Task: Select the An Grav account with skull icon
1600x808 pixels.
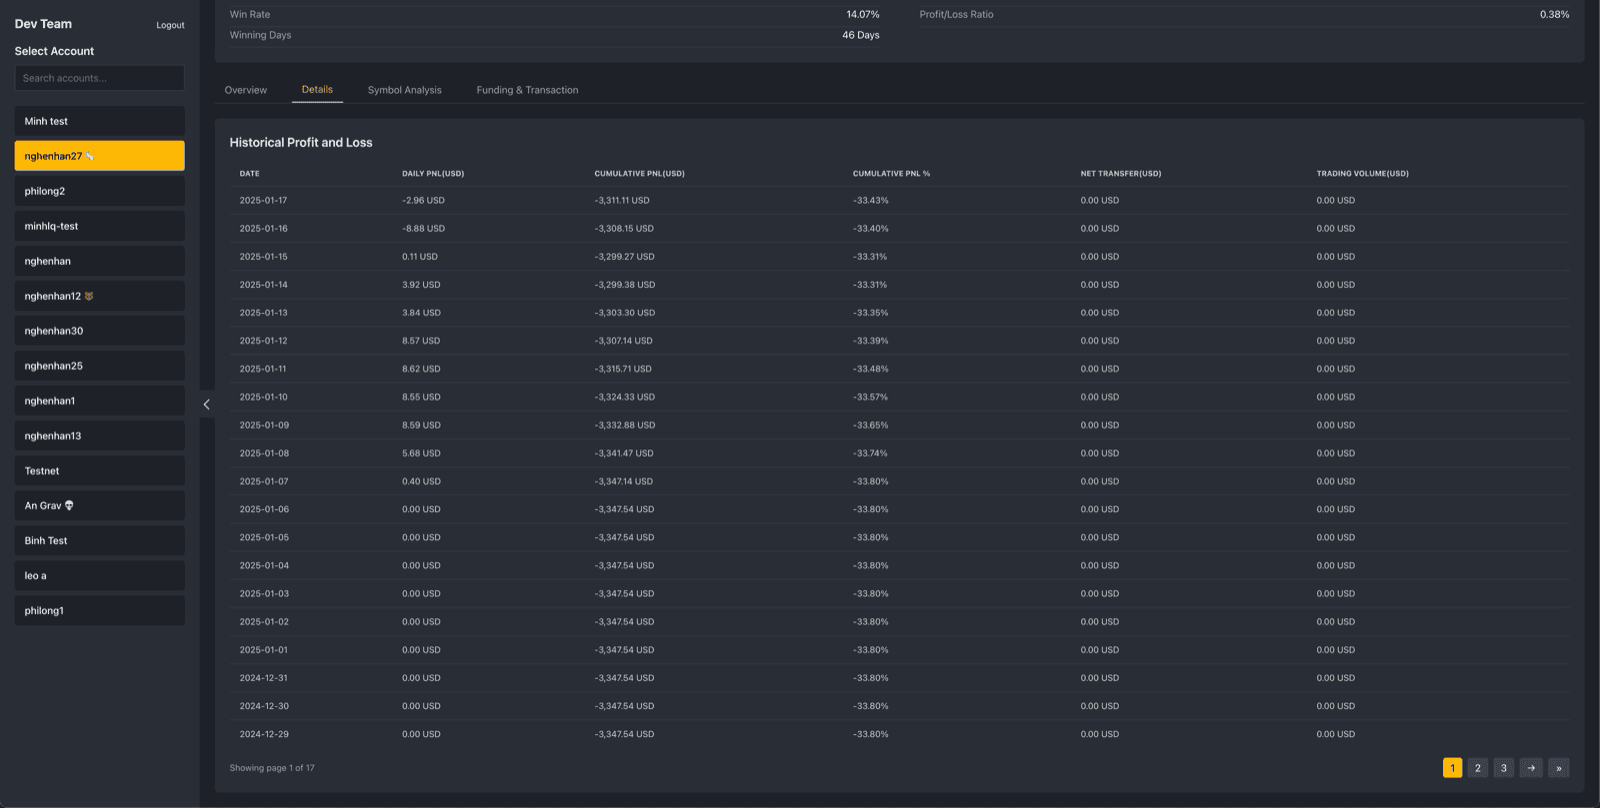Action: click(x=99, y=506)
